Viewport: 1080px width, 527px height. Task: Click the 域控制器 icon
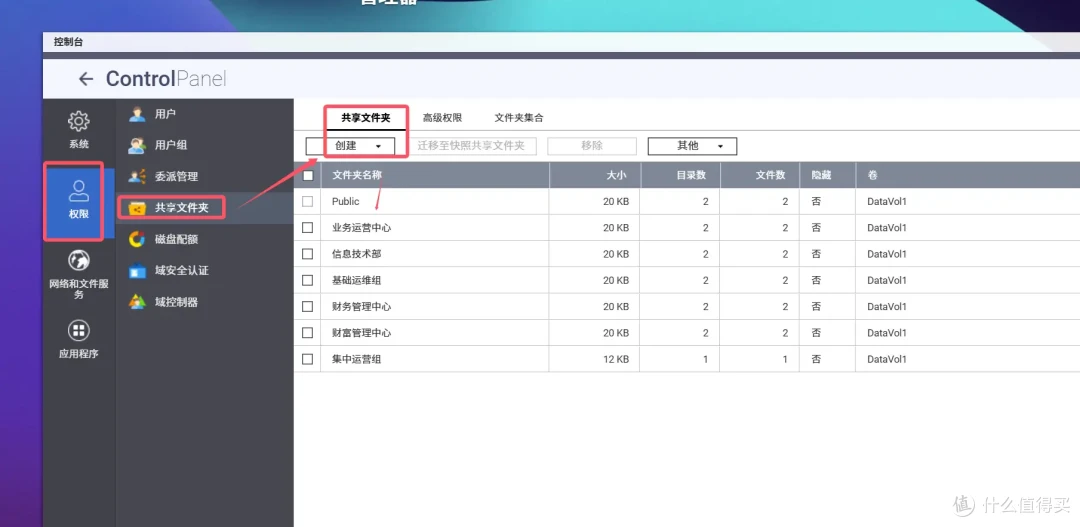pyautogui.click(x=137, y=302)
